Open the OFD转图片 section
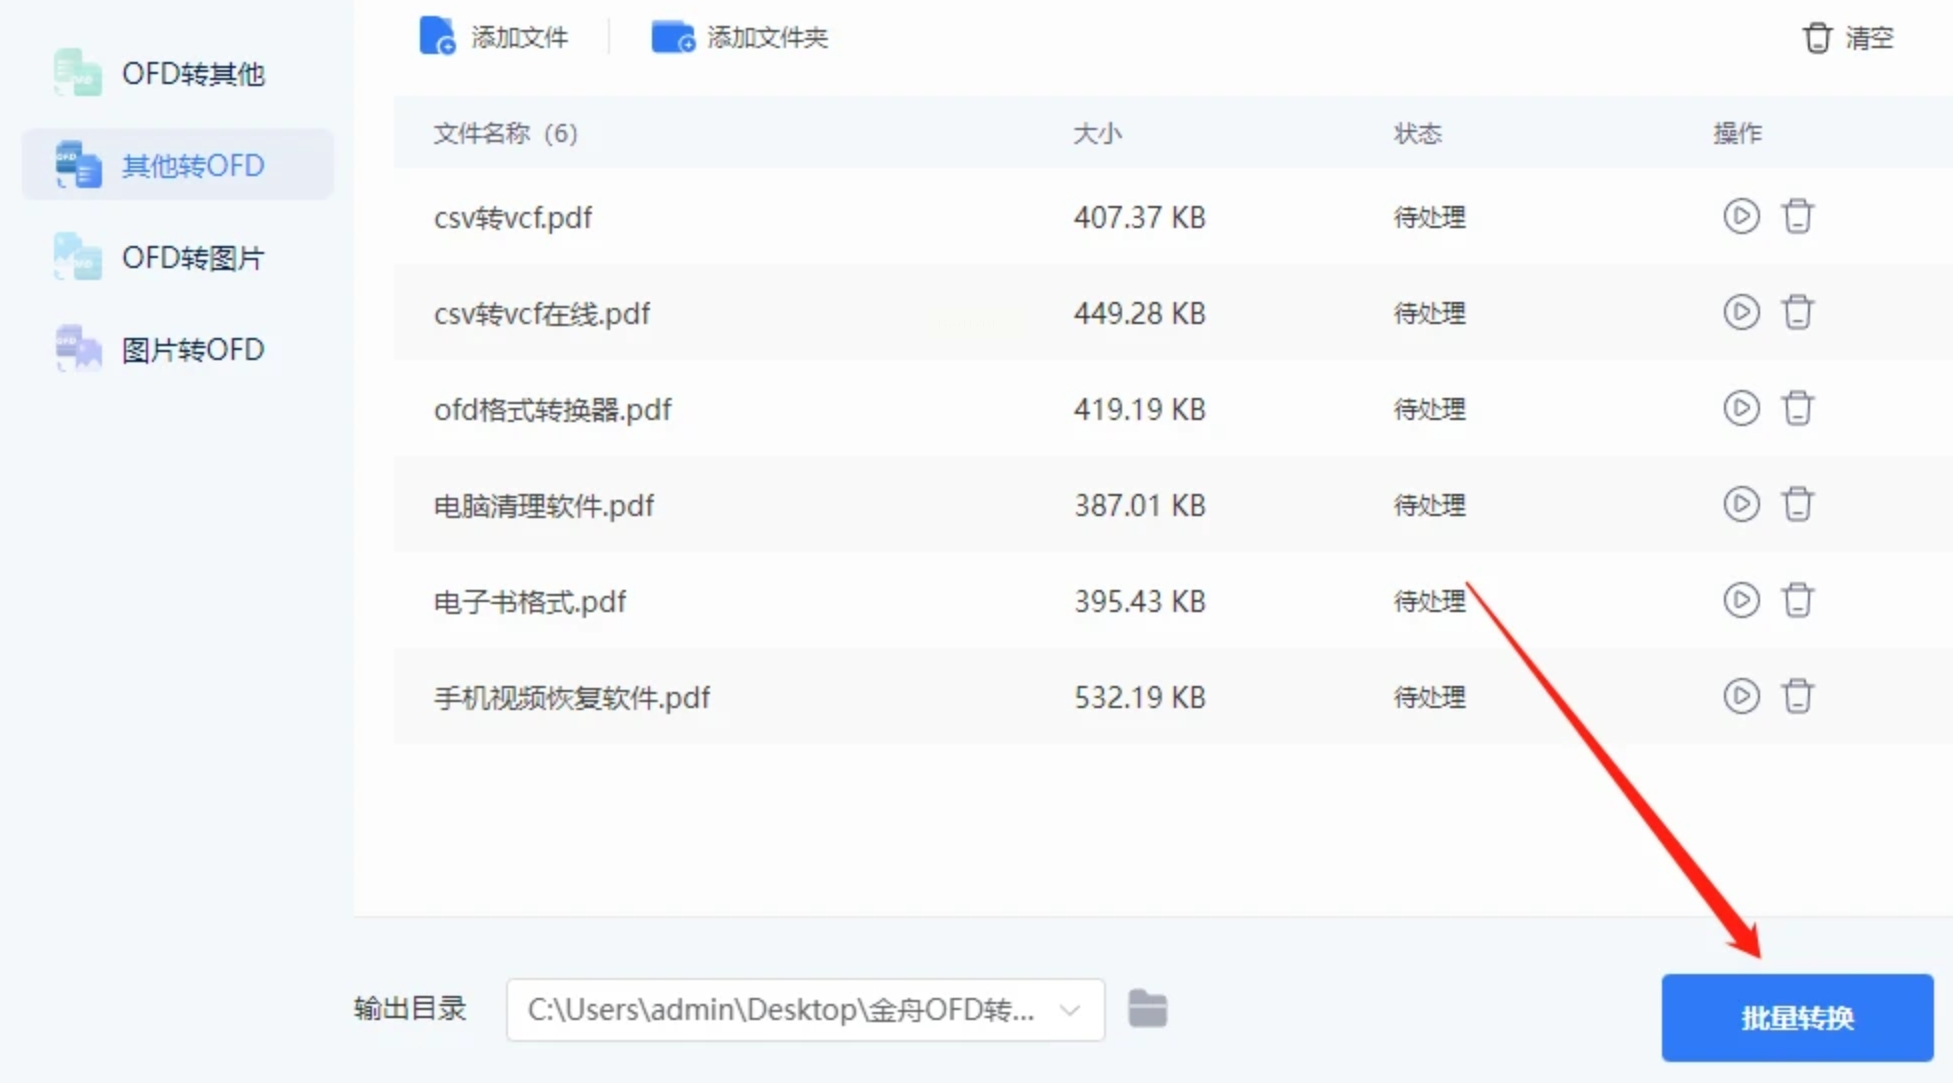Screen dimensions: 1953x1083 click(177, 257)
